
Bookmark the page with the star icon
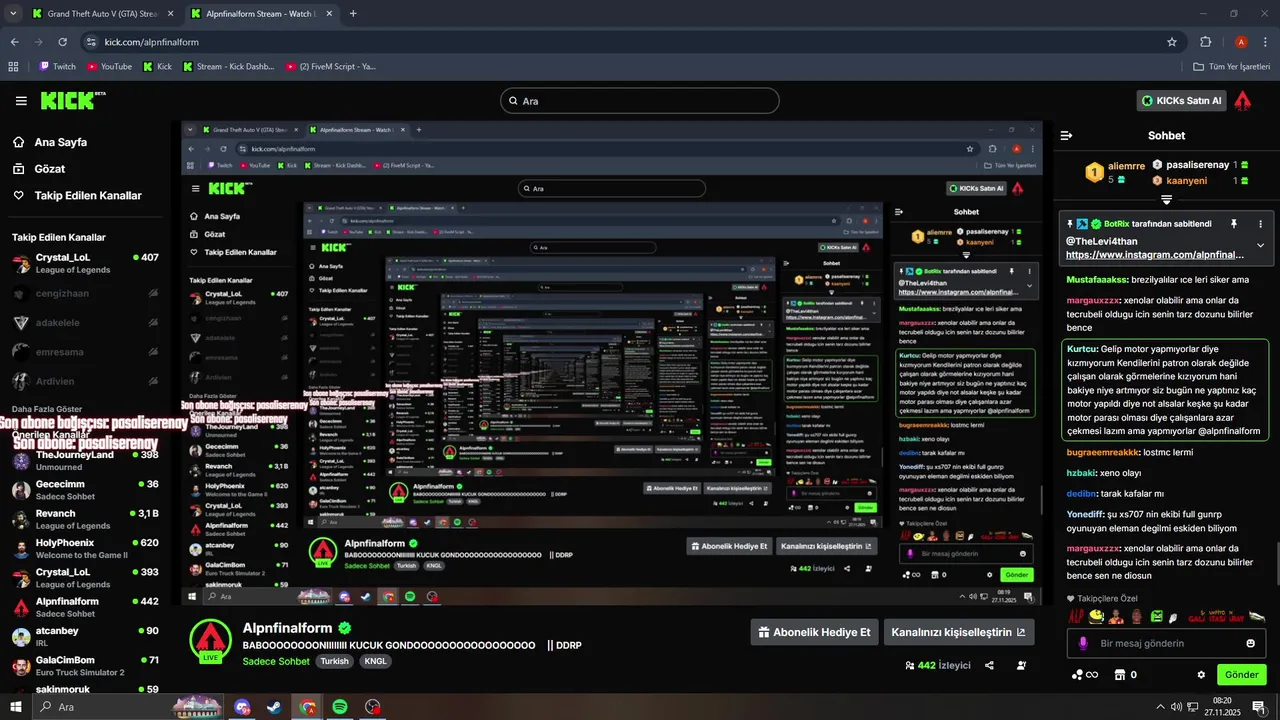[1172, 42]
